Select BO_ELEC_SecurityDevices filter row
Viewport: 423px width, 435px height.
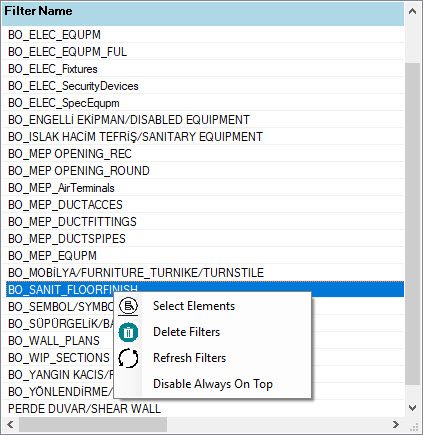pos(203,86)
